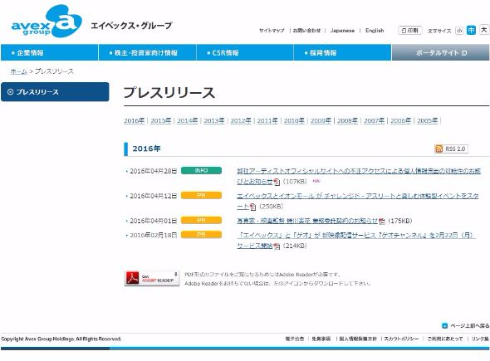Show 2005年 press releases
The image size is (490, 361).
(x=427, y=121)
